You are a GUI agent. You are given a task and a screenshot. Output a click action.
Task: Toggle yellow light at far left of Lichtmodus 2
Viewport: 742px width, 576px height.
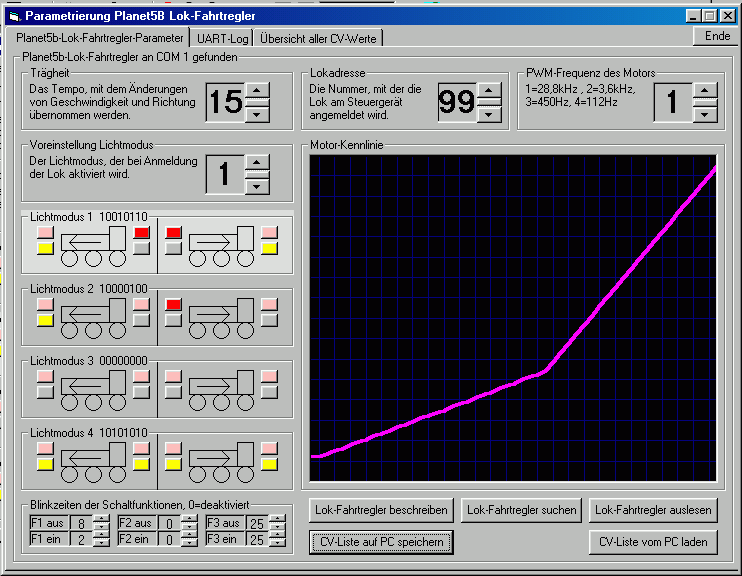coord(45,321)
